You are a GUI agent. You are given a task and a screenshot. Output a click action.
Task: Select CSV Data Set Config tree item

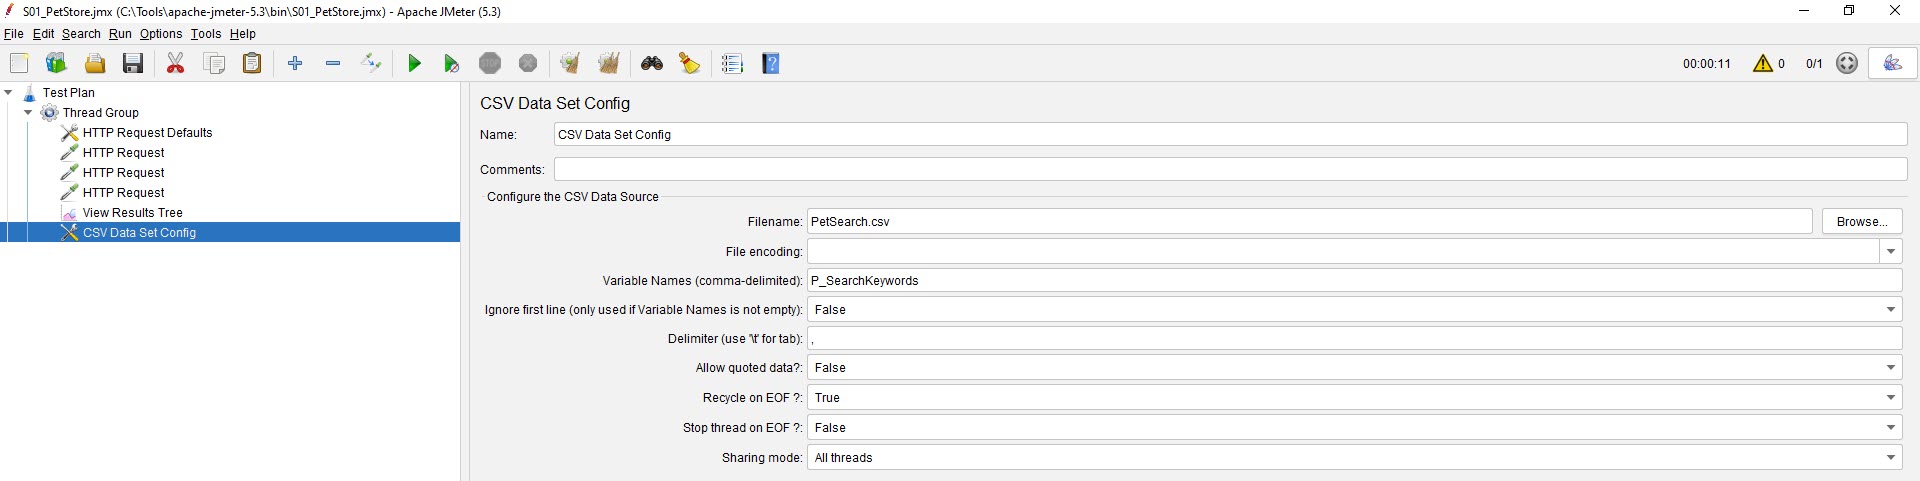click(139, 232)
